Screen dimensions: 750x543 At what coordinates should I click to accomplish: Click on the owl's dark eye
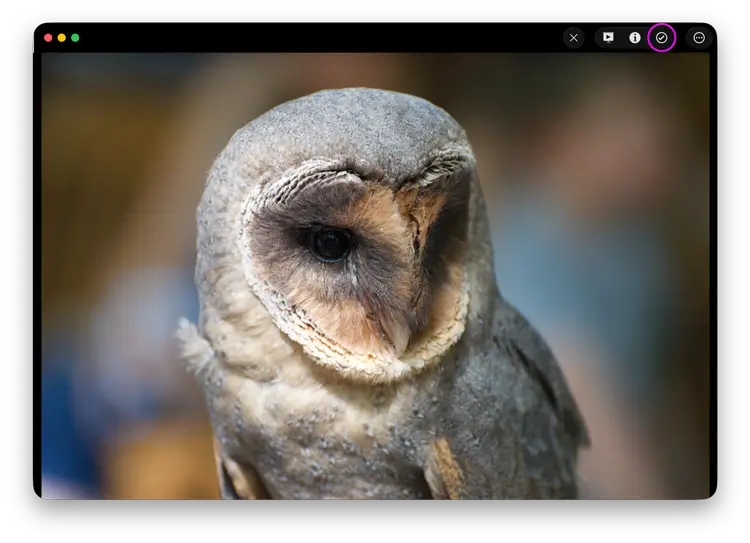(x=329, y=242)
